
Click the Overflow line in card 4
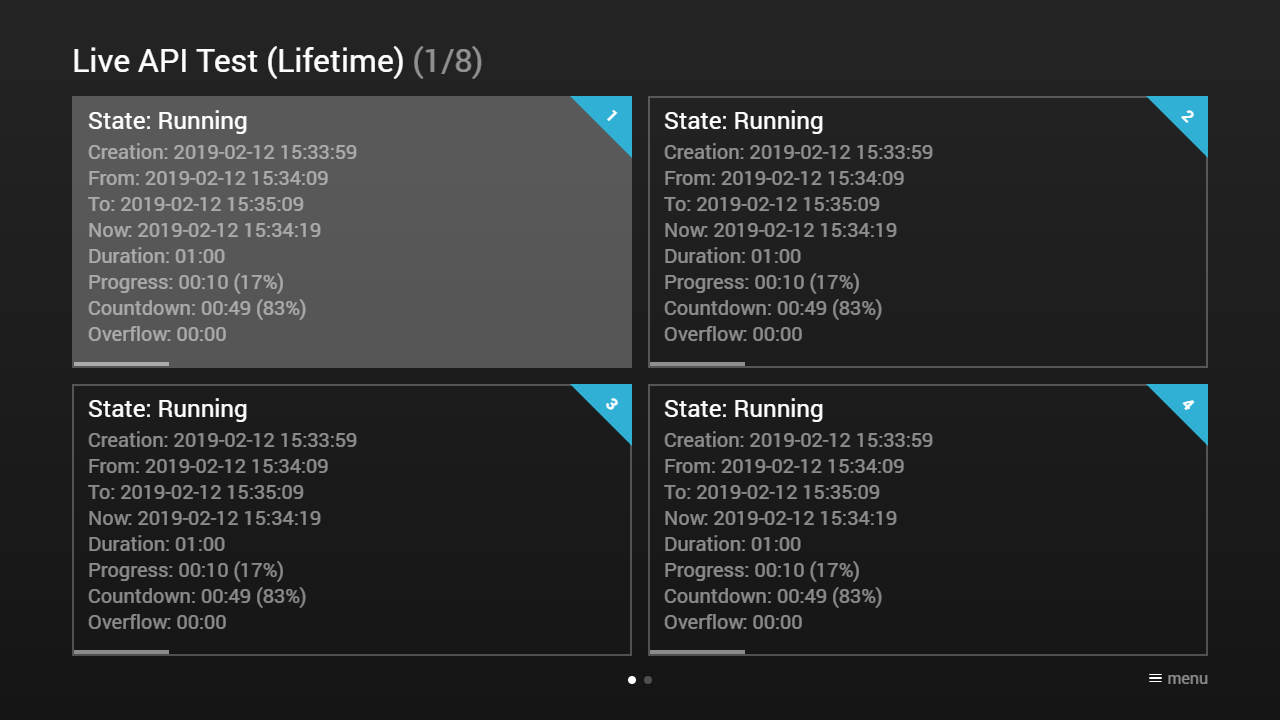coord(732,622)
